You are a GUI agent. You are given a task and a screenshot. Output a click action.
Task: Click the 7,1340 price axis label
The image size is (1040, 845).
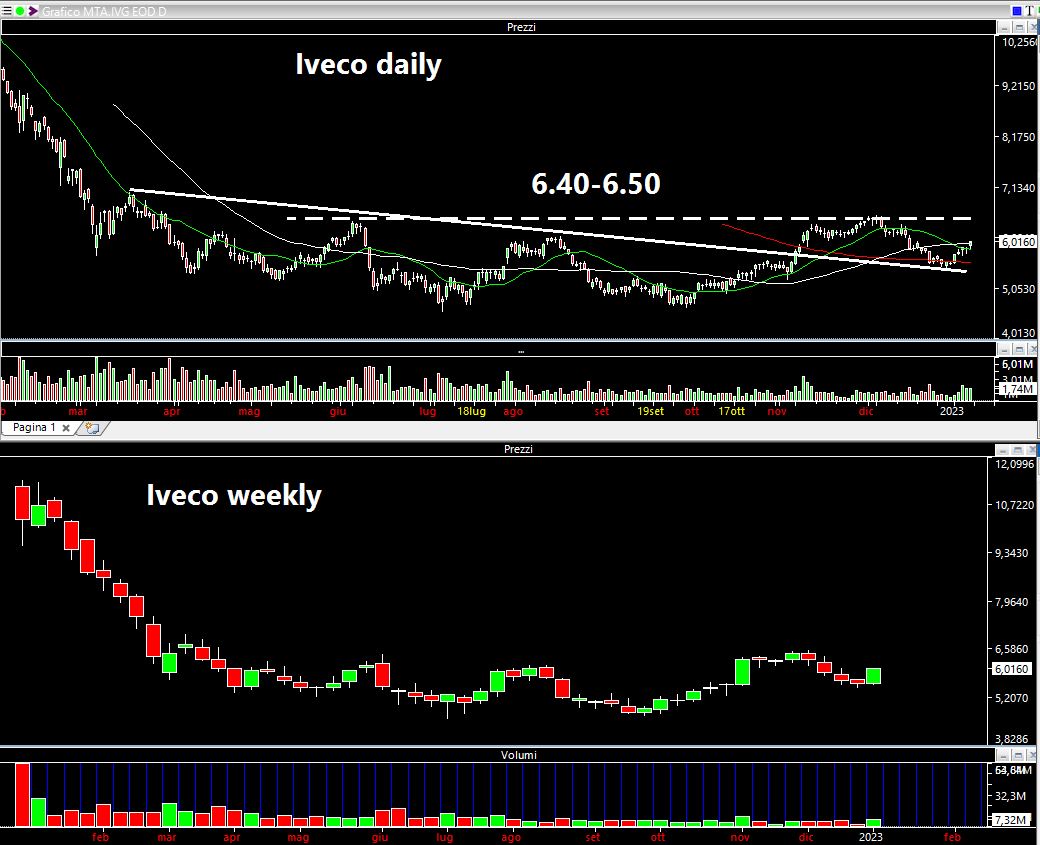tap(1018, 188)
